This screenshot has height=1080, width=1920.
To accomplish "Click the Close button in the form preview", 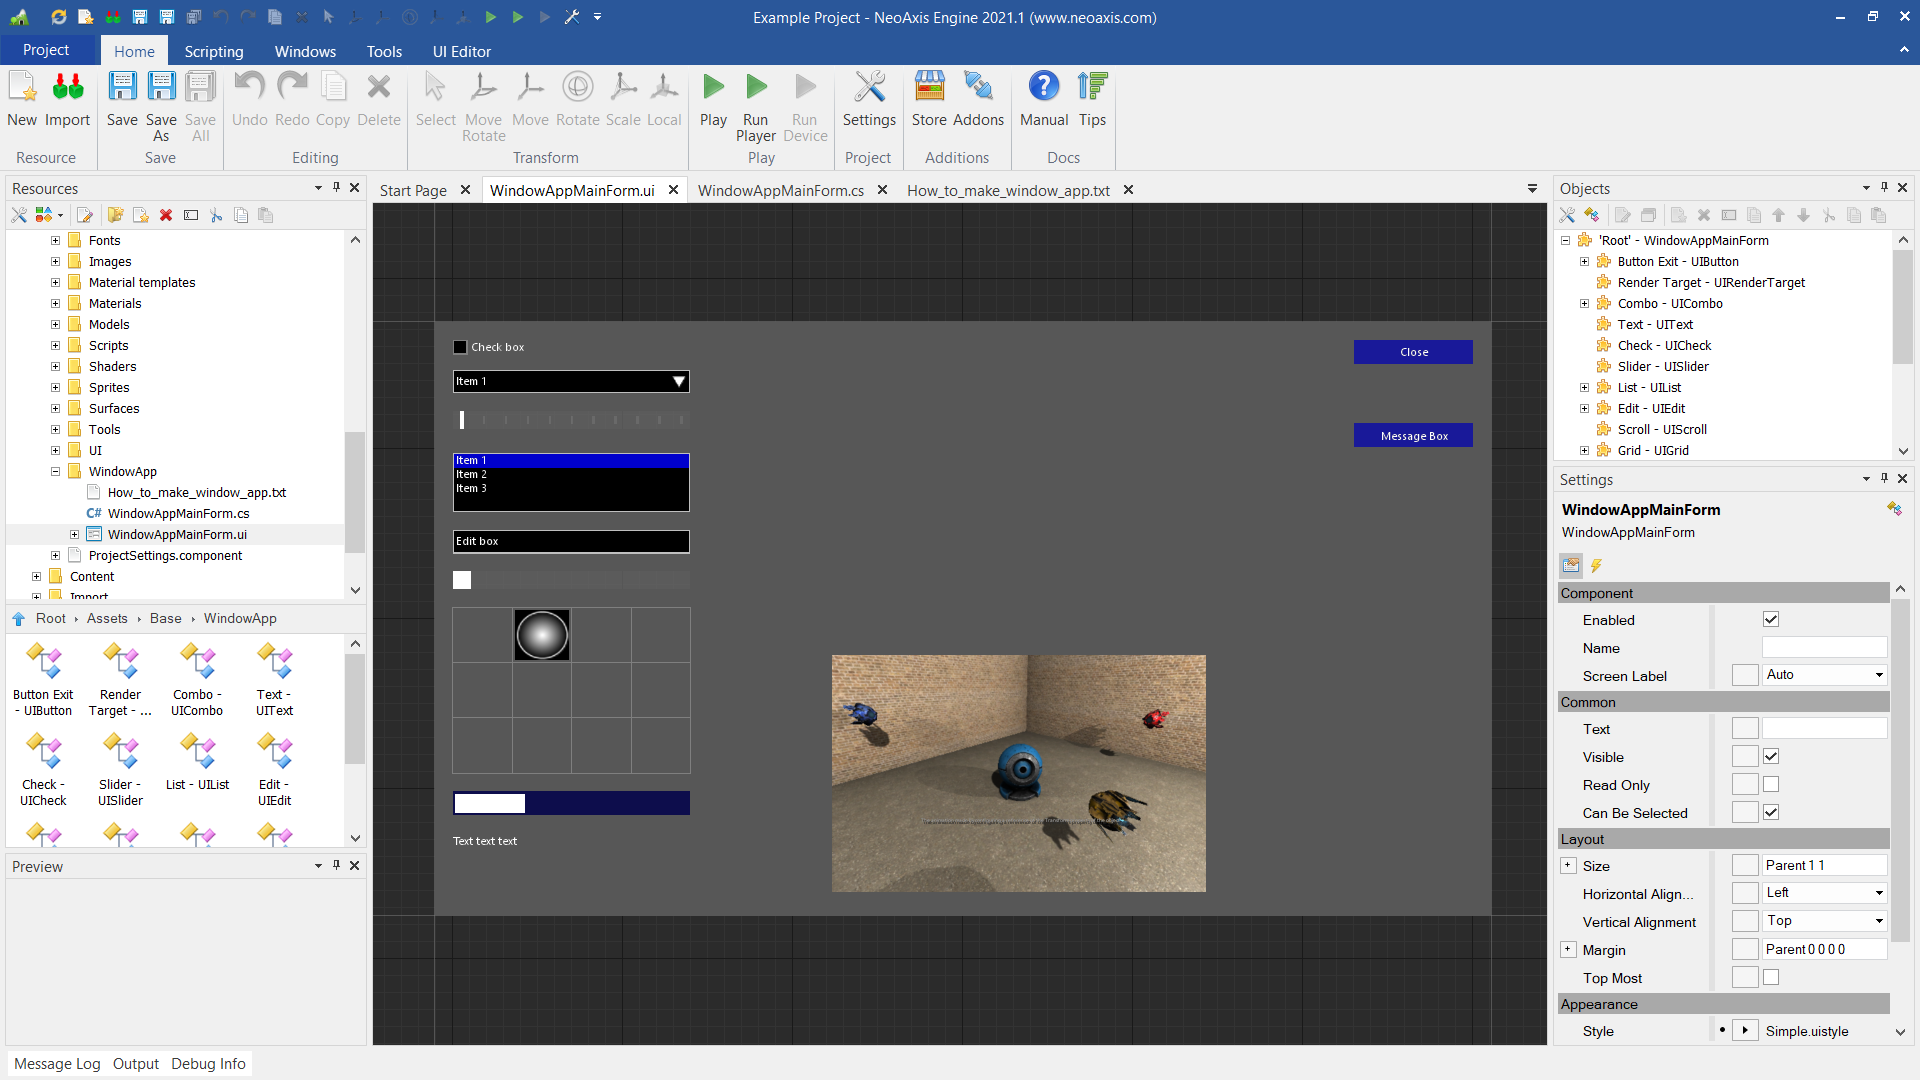I will [x=1413, y=352].
